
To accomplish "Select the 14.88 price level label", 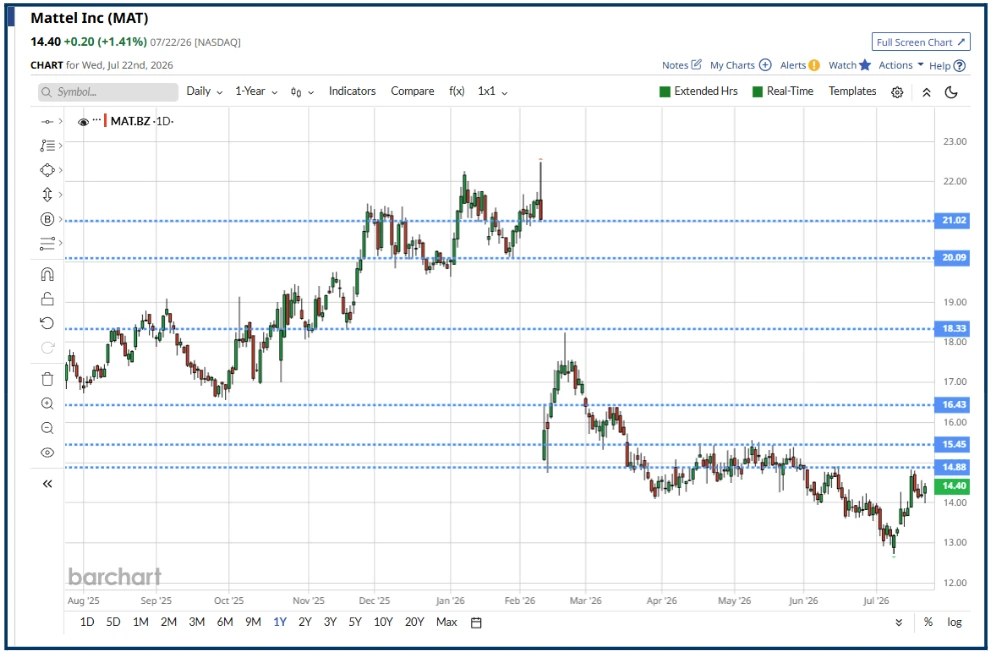I will point(952,467).
